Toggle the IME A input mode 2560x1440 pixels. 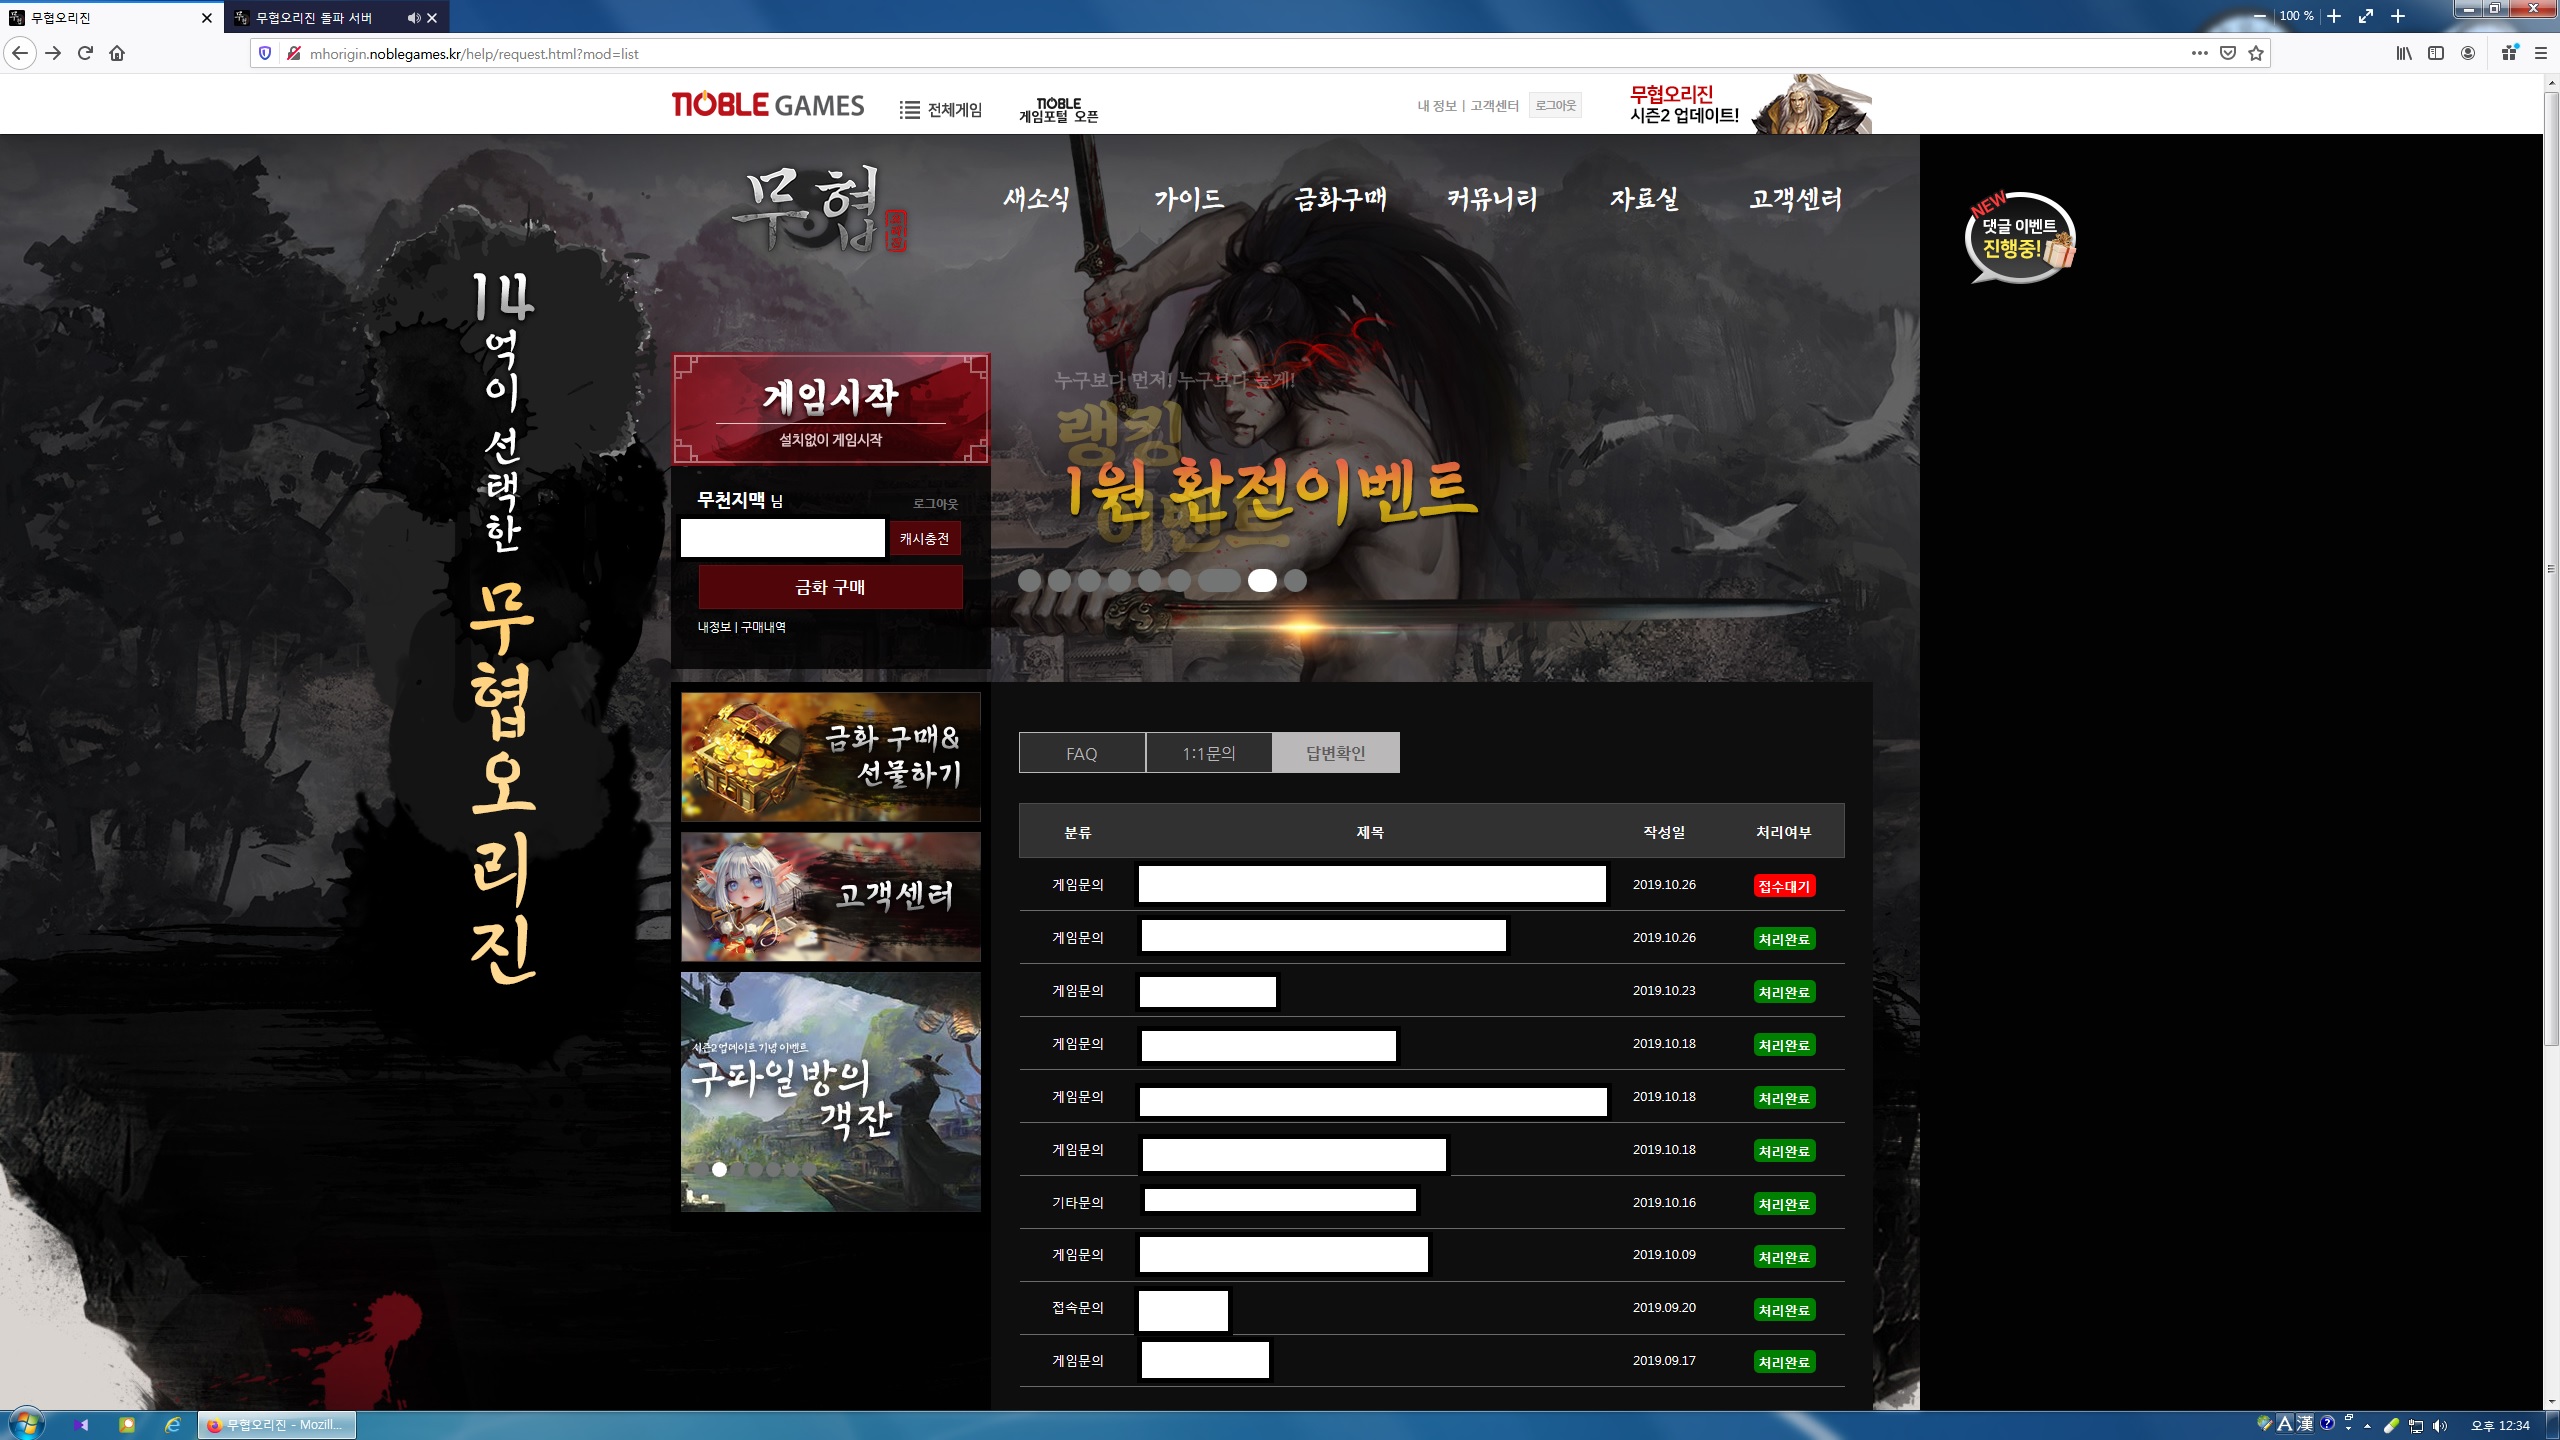tap(2285, 1424)
